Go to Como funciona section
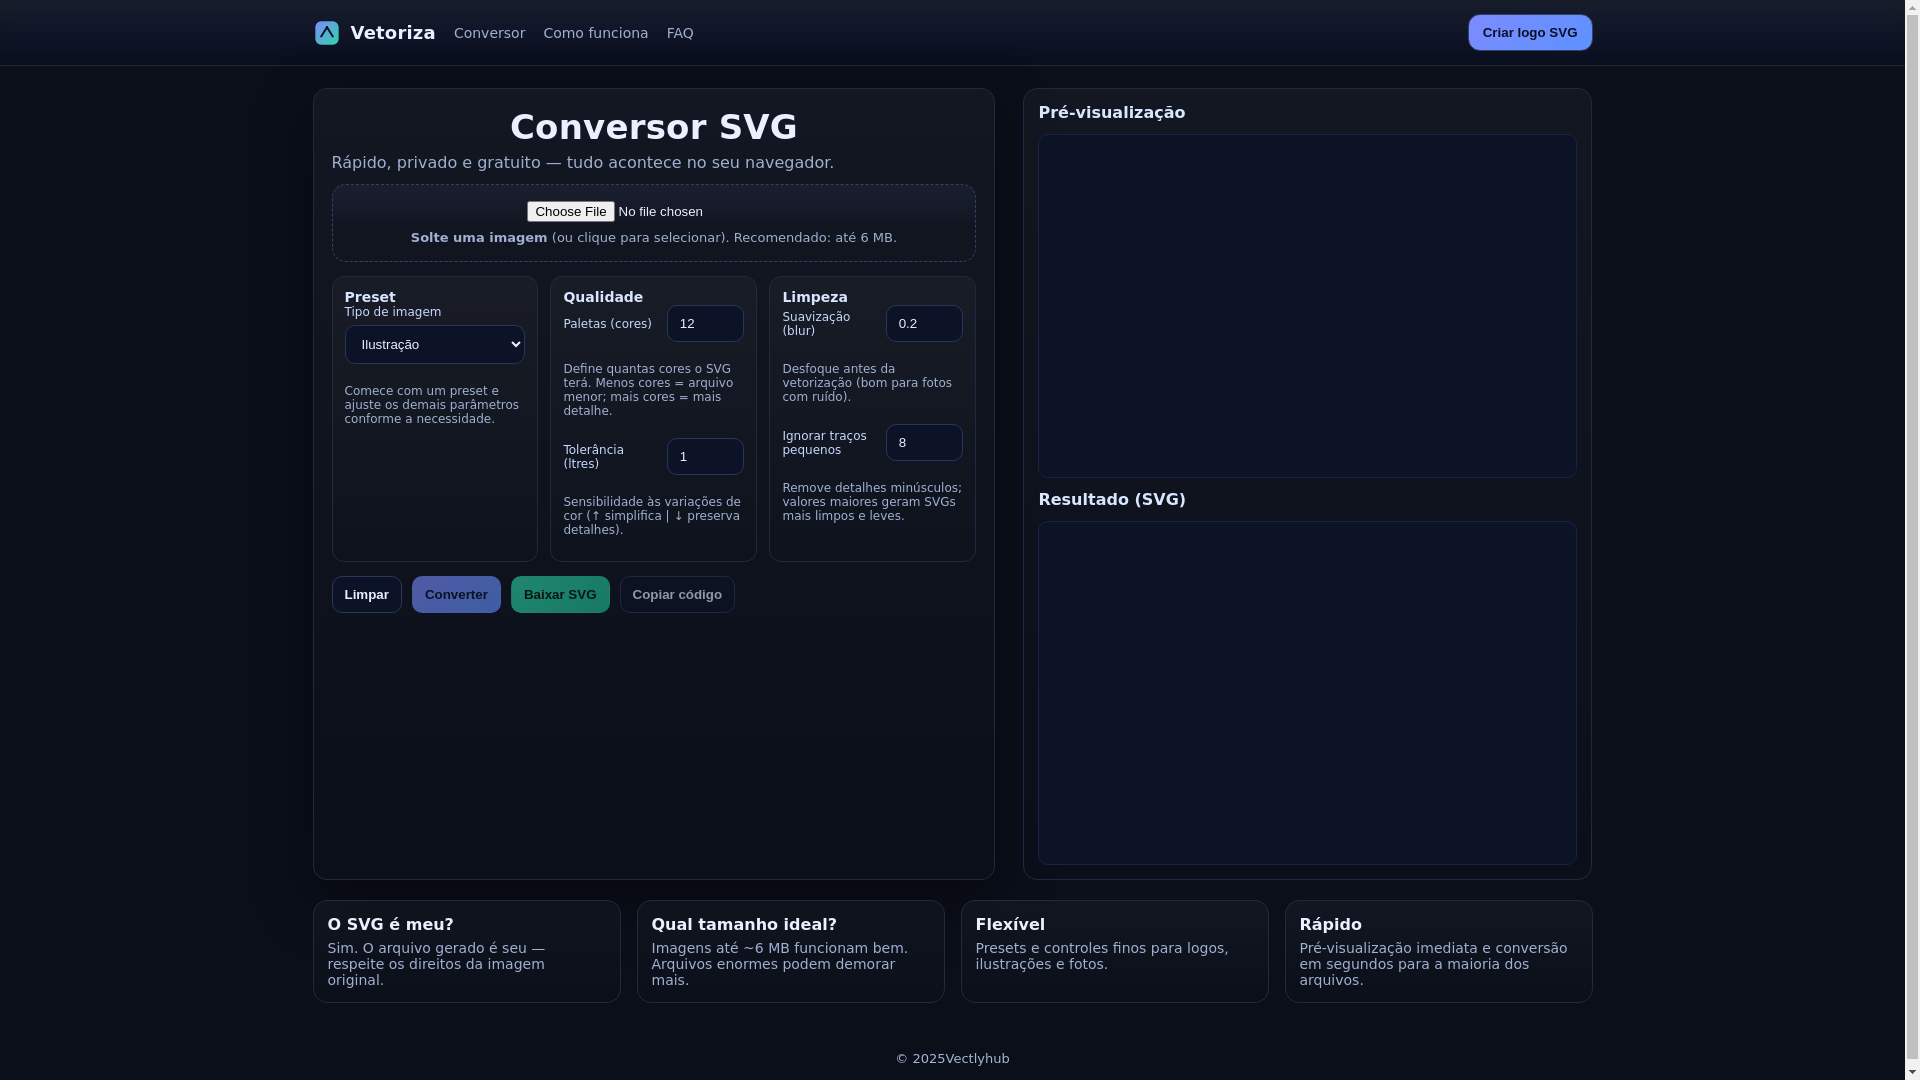 (x=595, y=33)
